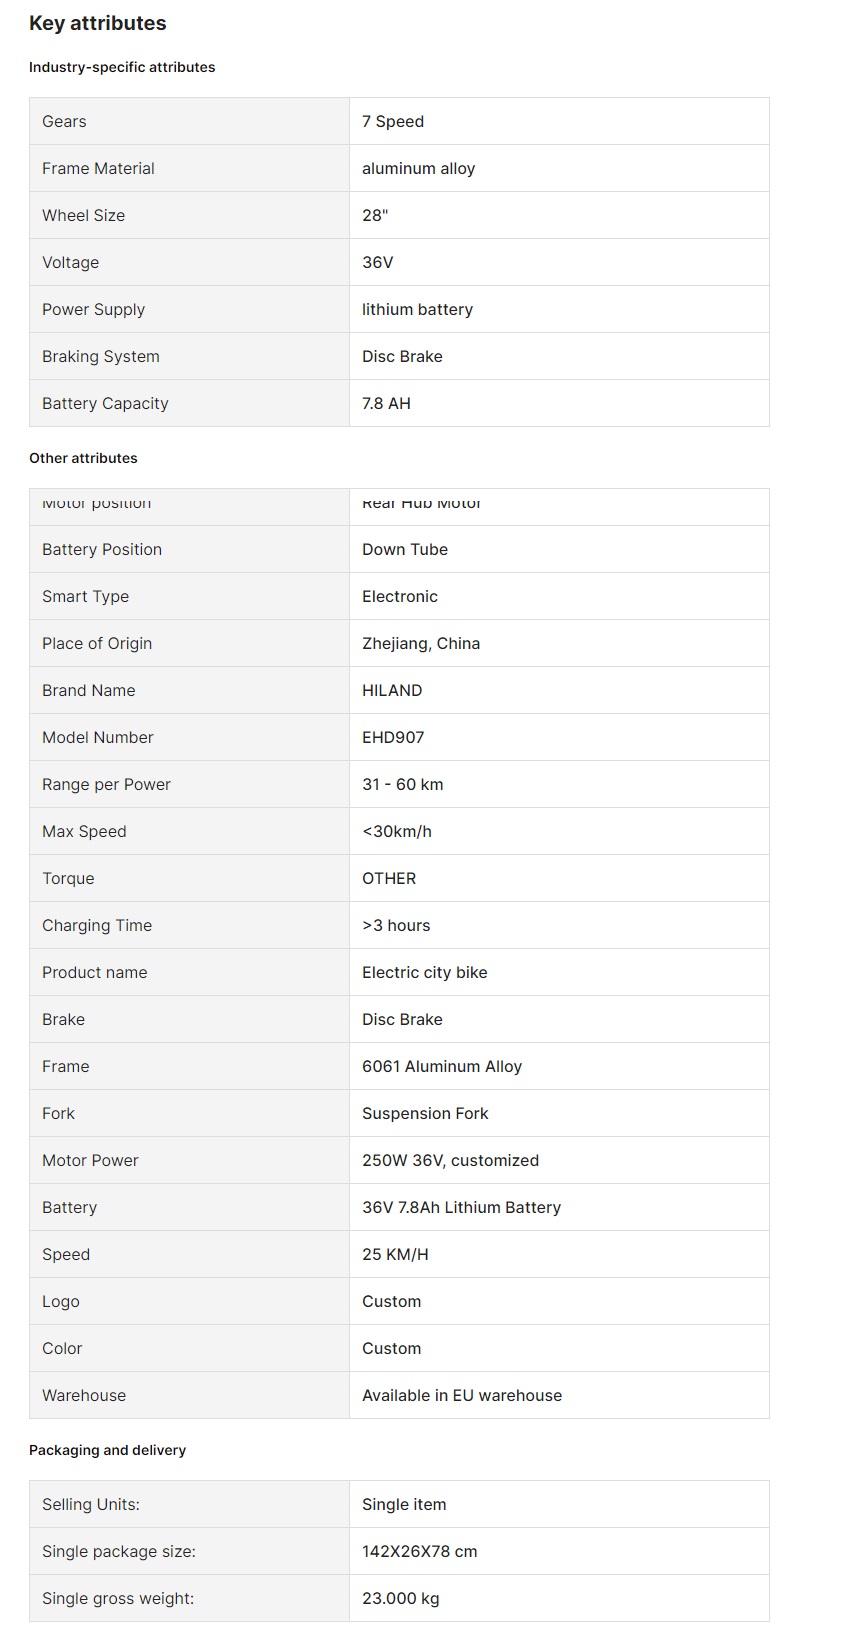Image resolution: width=858 pixels, height=1638 pixels.
Task: Click the Packaging and delivery subheading
Action: click(x=107, y=1450)
